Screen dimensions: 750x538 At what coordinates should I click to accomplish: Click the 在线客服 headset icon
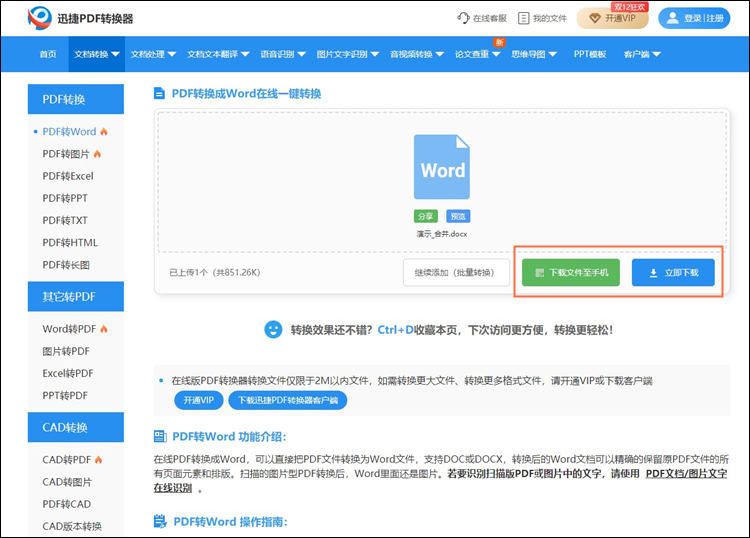(x=463, y=18)
